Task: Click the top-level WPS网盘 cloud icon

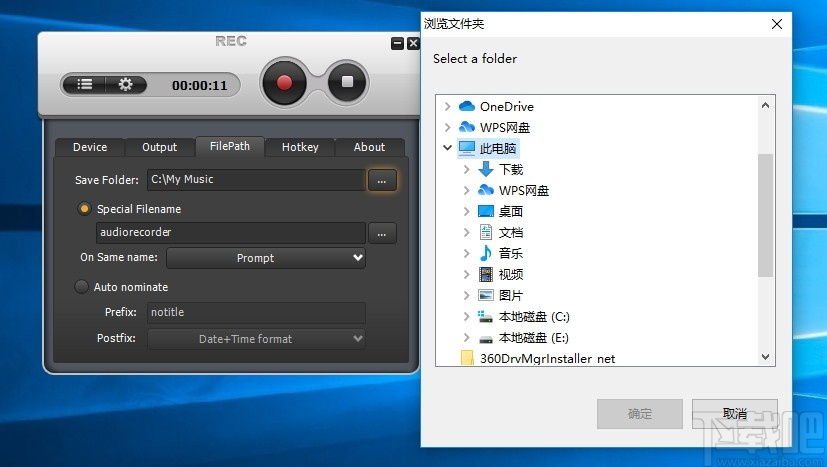Action: click(467, 127)
